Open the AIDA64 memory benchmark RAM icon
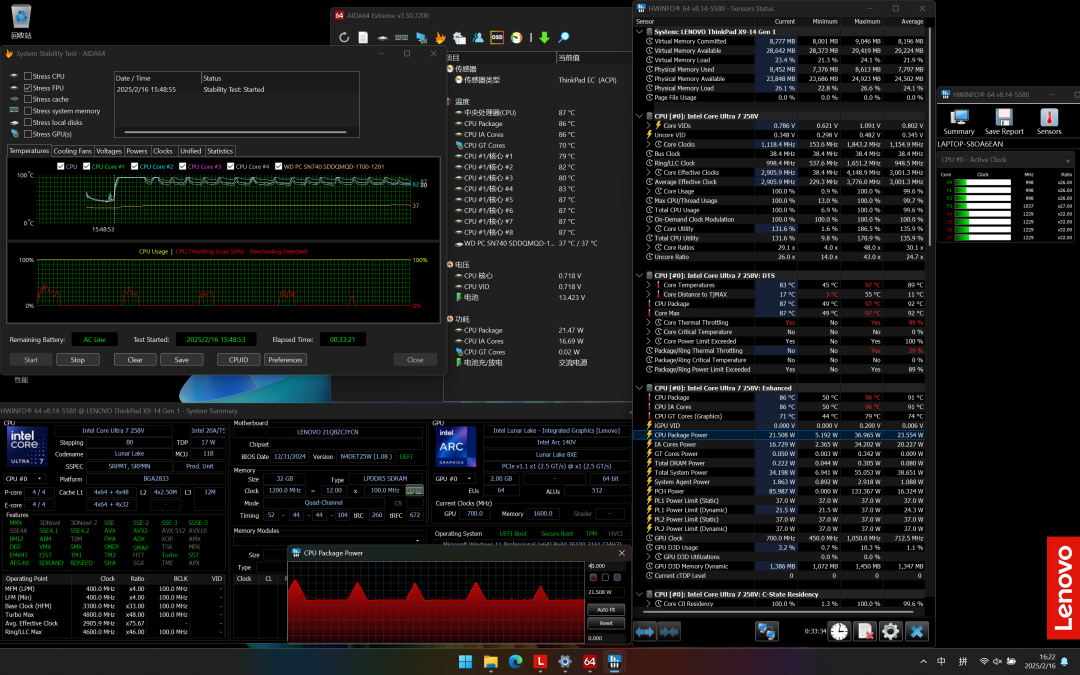Image resolution: width=1080 pixels, height=675 pixels. coord(402,37)
